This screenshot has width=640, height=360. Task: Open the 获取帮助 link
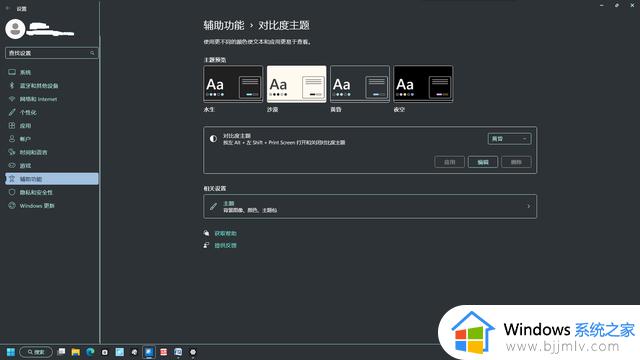point(225,233)
